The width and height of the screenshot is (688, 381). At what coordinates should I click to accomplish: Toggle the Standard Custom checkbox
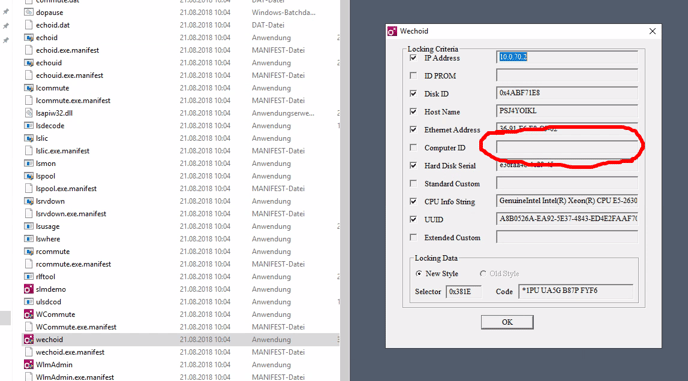coord(413,183)
